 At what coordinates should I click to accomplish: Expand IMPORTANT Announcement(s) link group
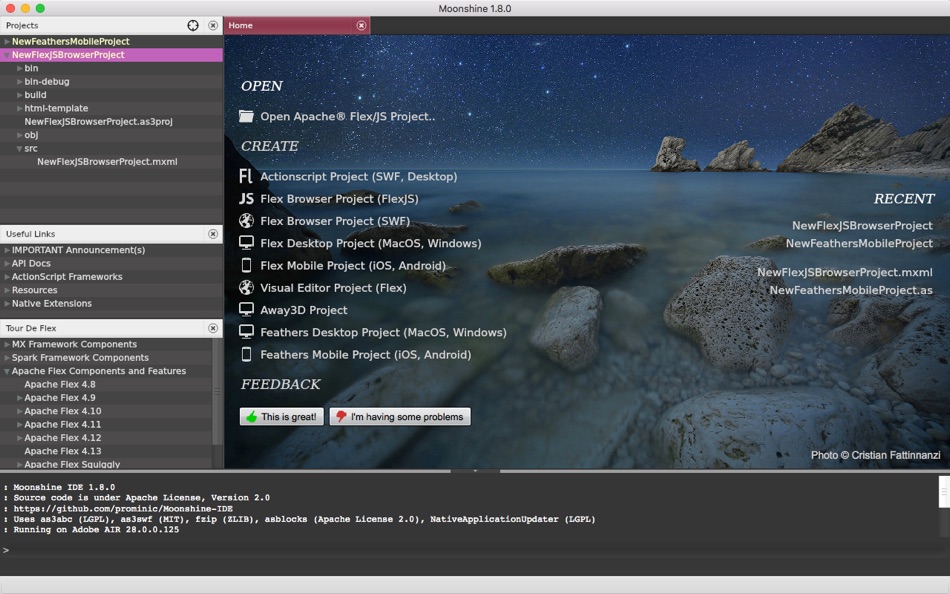(x=7, y=250)
